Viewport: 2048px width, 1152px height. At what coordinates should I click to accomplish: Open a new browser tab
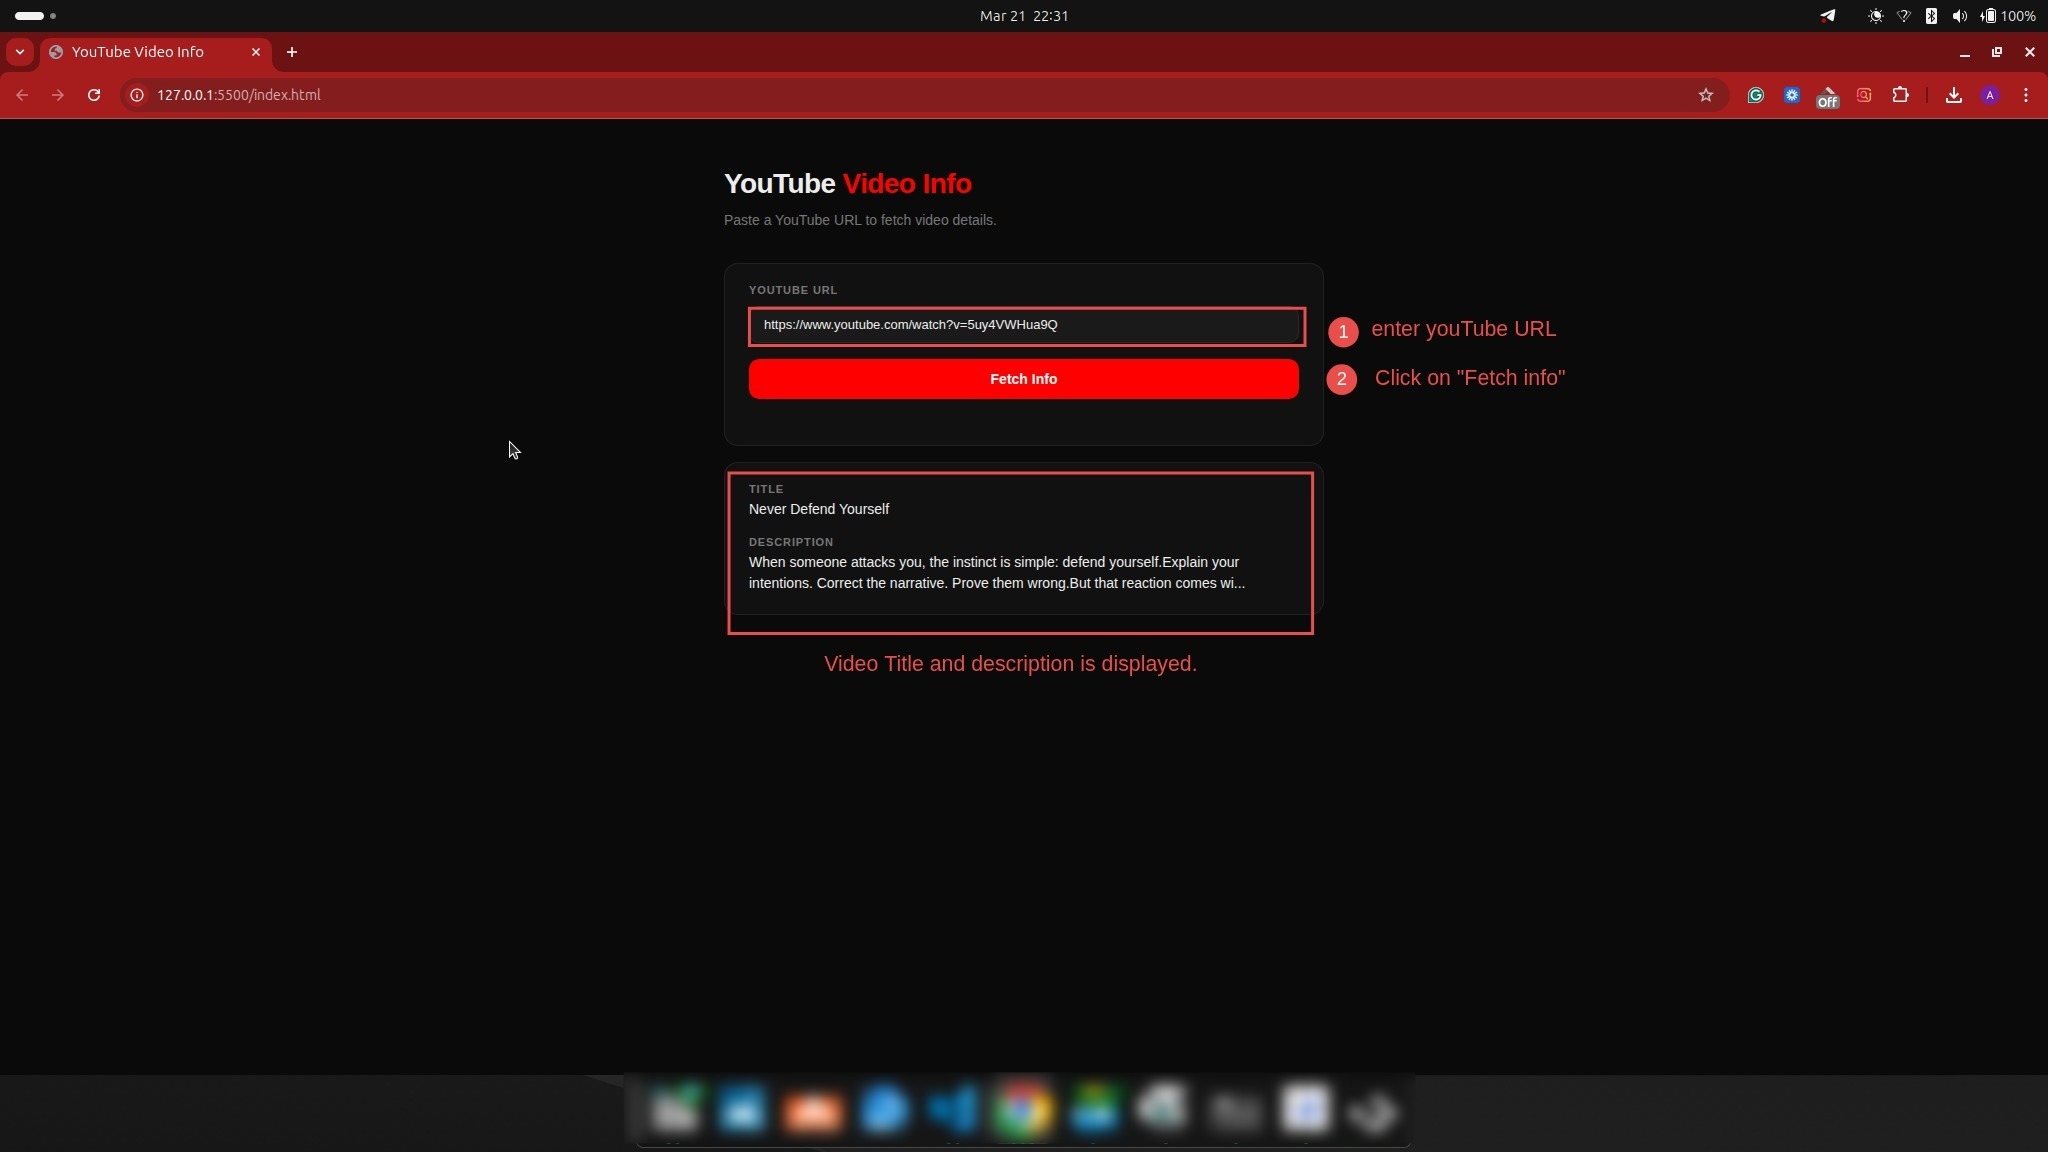click(x=292, y=52)
